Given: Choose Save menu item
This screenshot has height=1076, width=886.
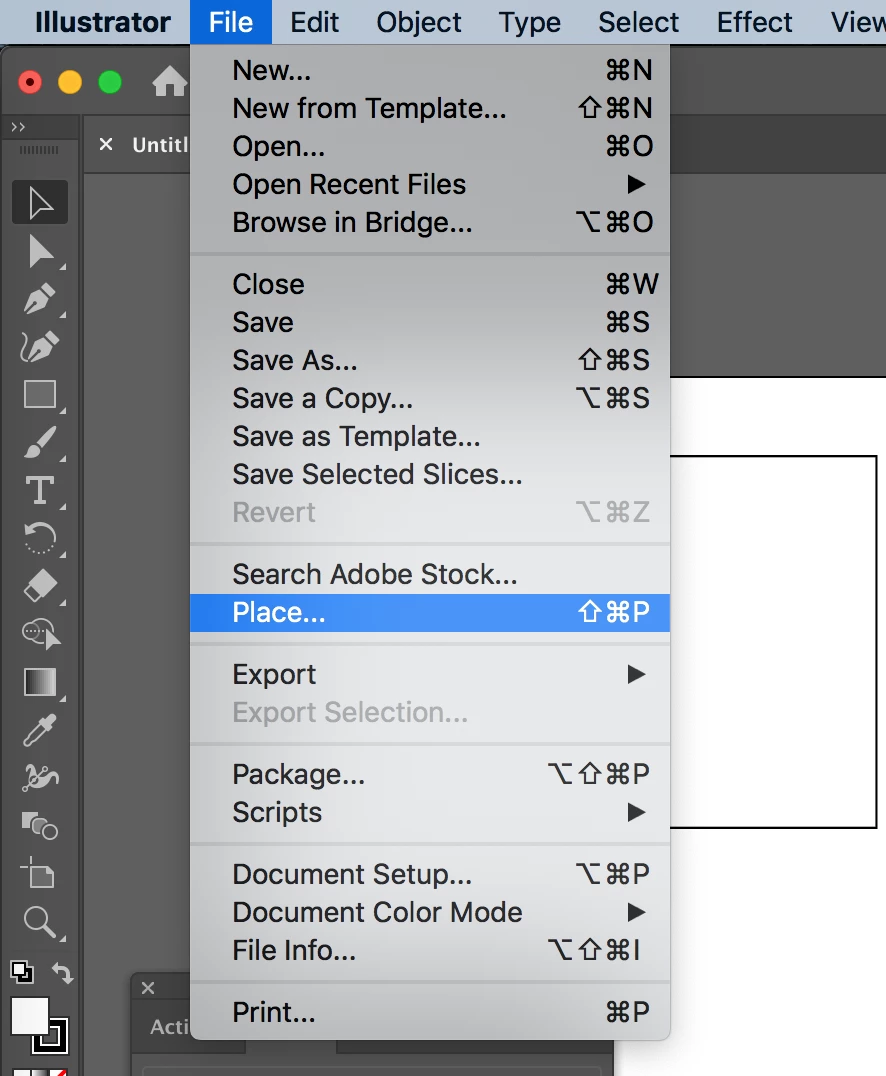Looking at the screenshot, I should (x=430, y=322).
